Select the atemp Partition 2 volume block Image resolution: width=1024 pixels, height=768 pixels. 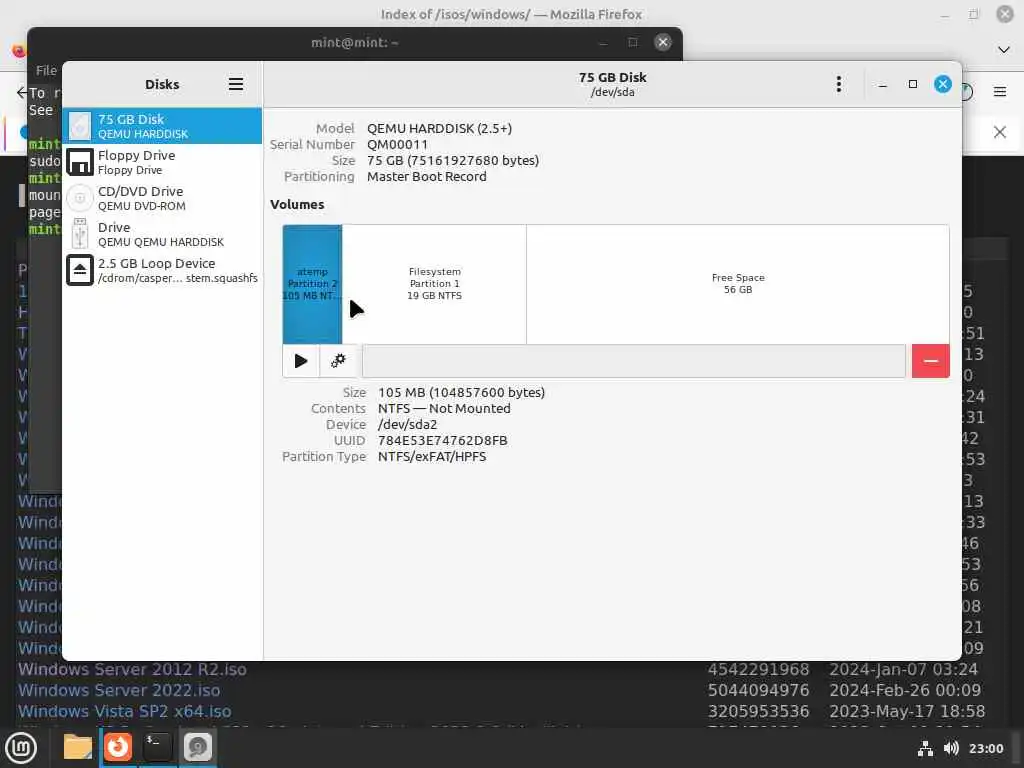pyautogui.click(x=312, y=284)
